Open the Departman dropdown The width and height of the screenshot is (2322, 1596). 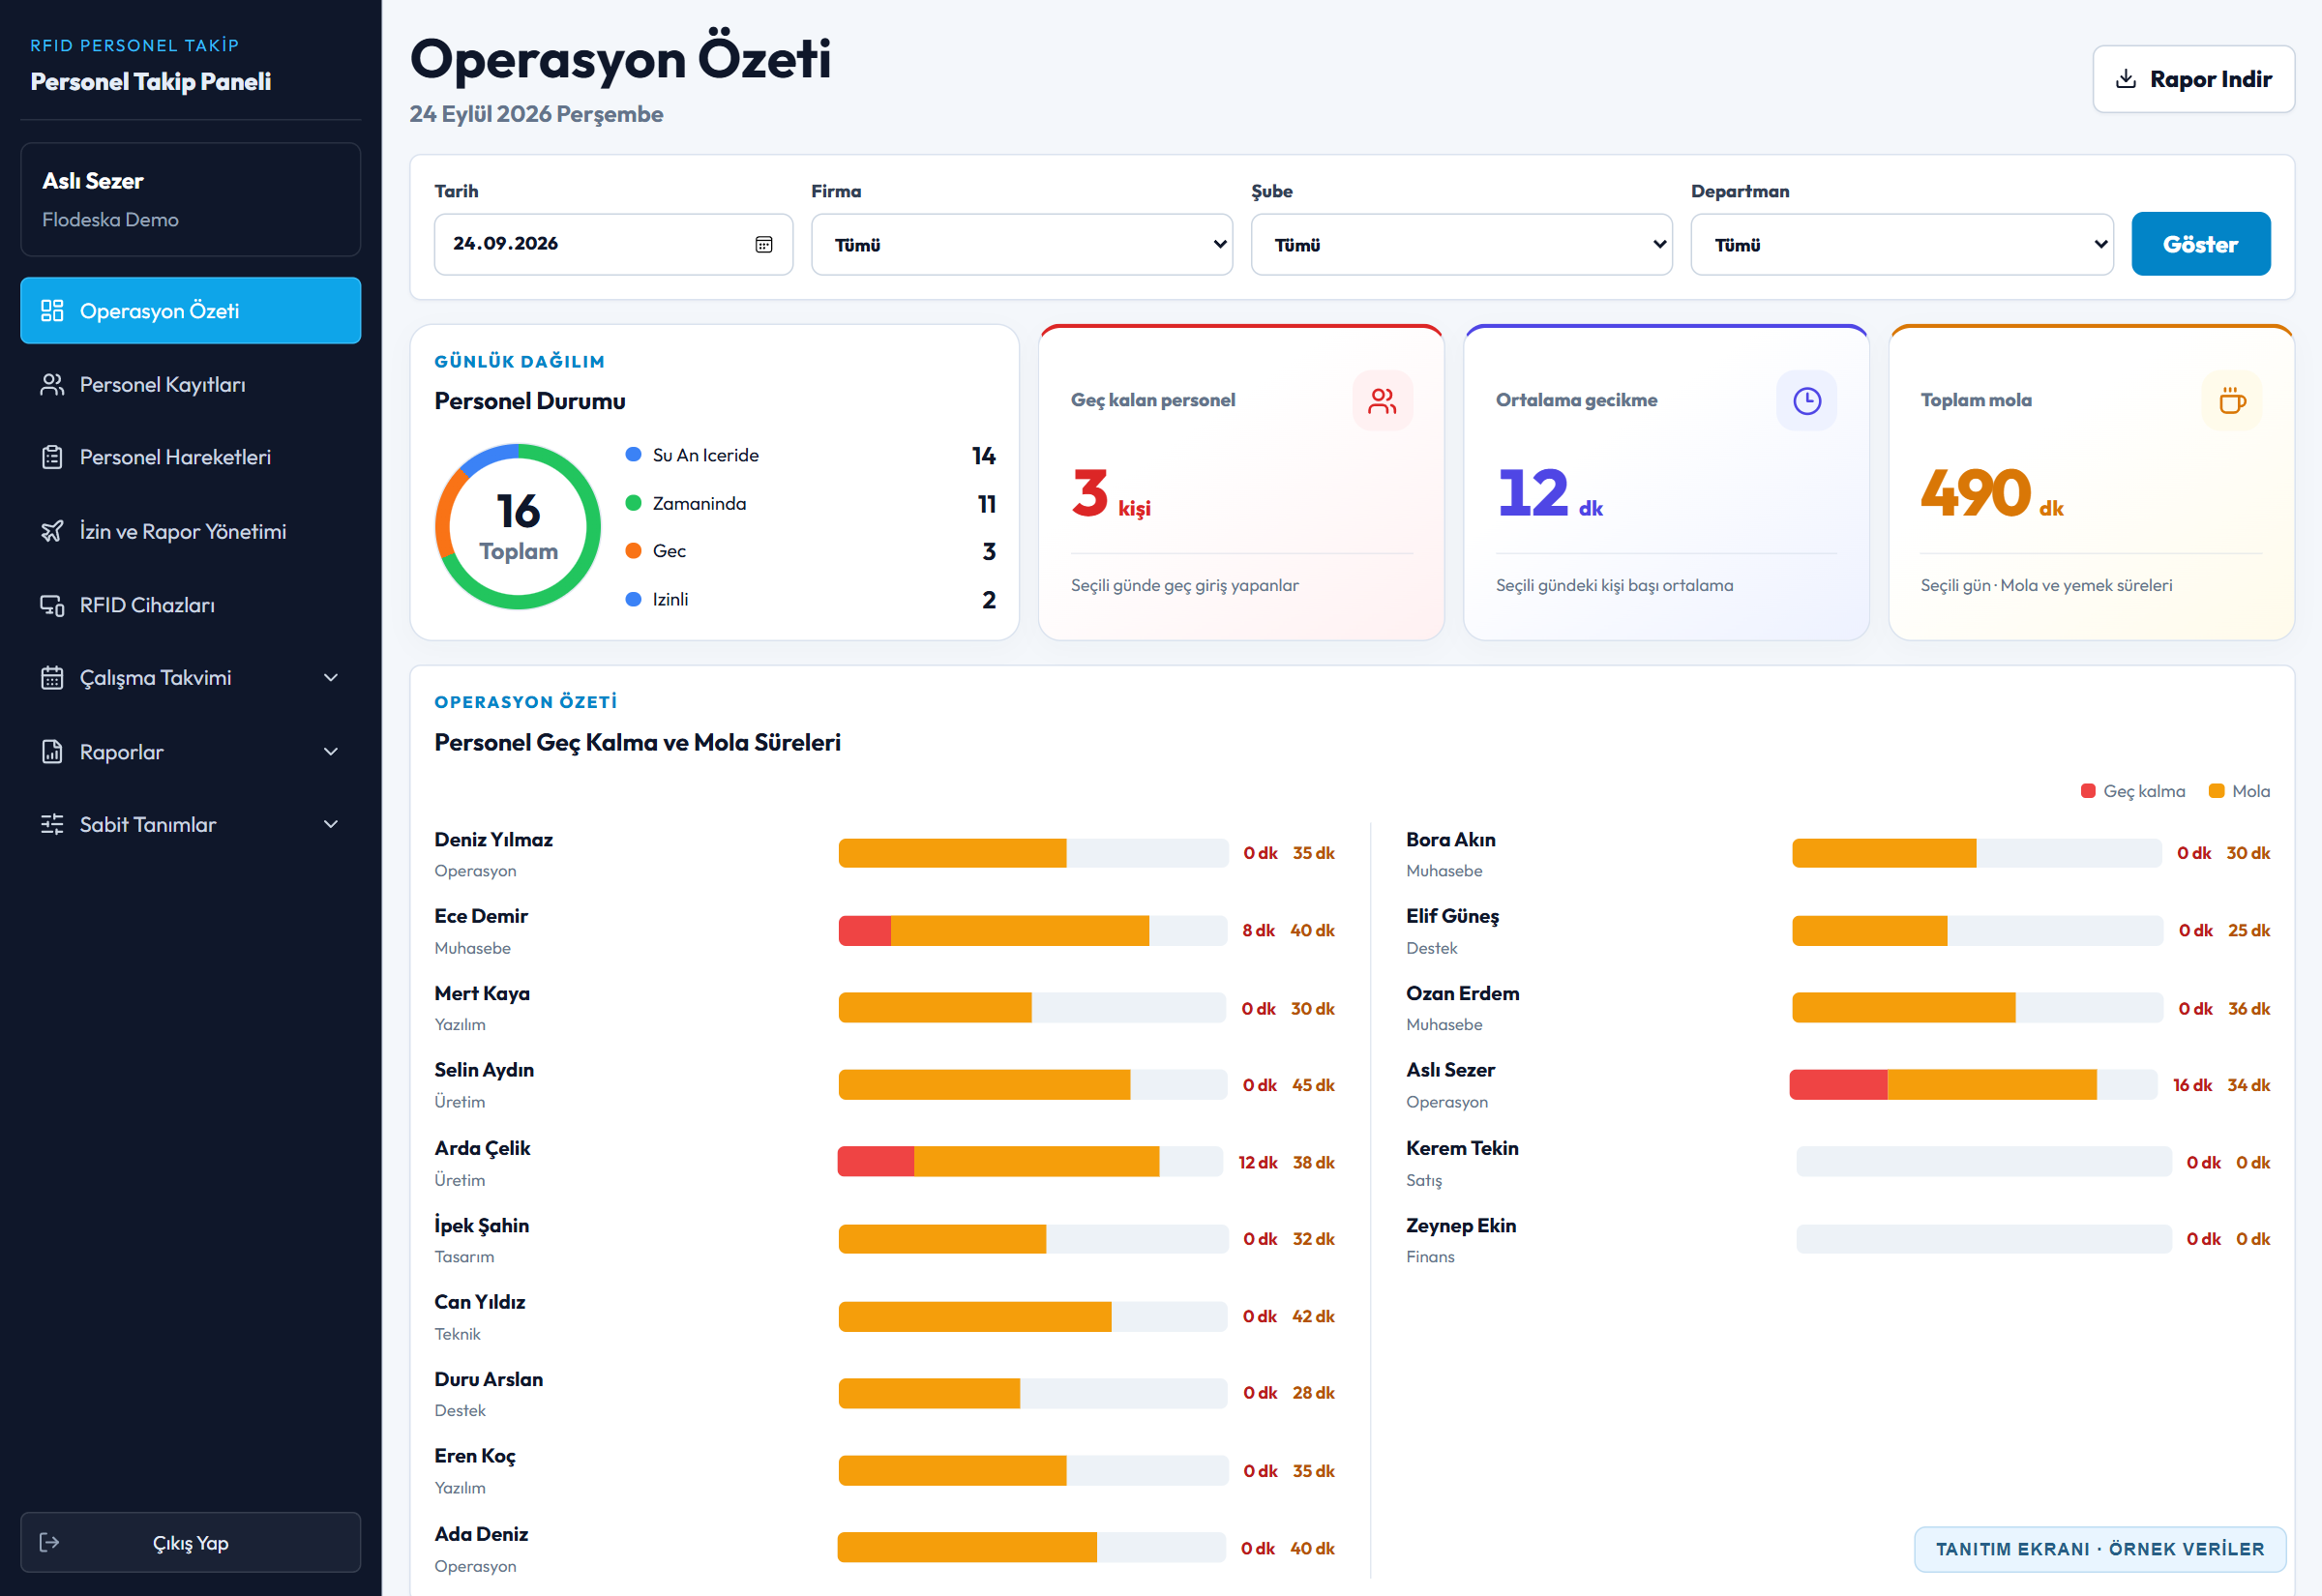[x=1901, y=244]
